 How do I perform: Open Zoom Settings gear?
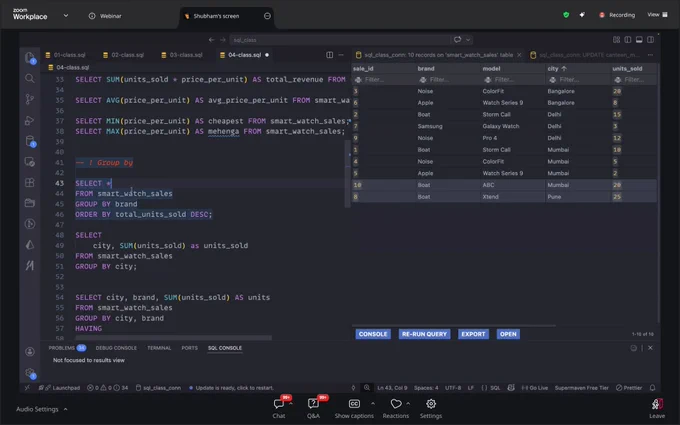pyautogui.click(x=431, y=404)
